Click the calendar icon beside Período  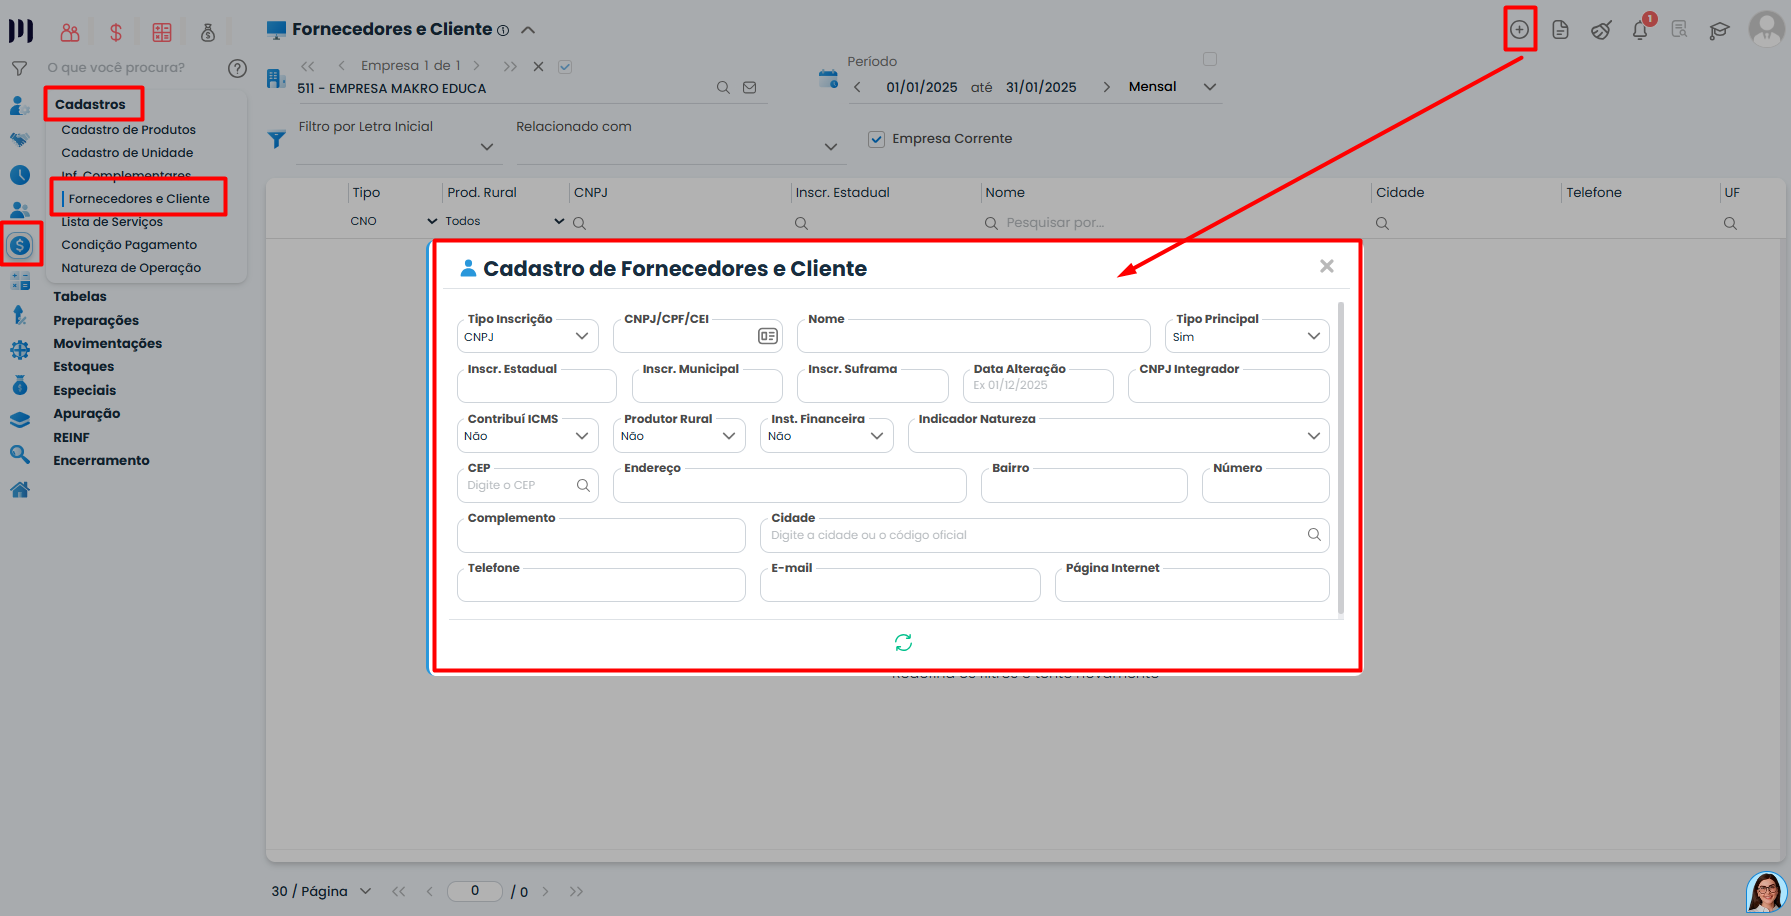click(828, 79)
